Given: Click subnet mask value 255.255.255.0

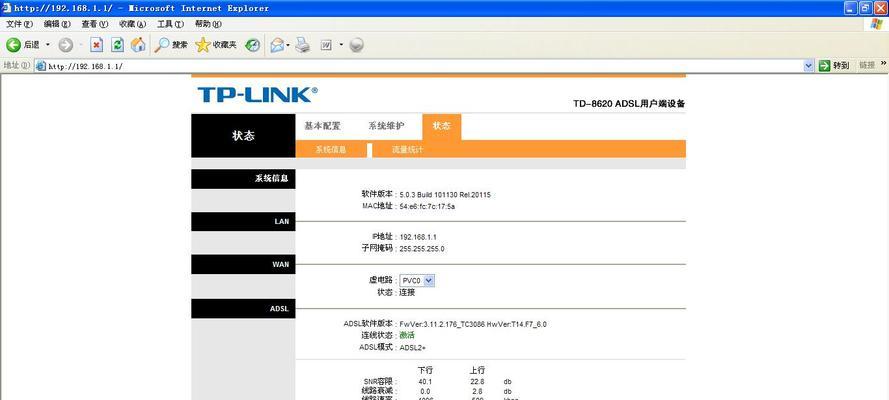Looking at the screenshot, I should (422, 249).
